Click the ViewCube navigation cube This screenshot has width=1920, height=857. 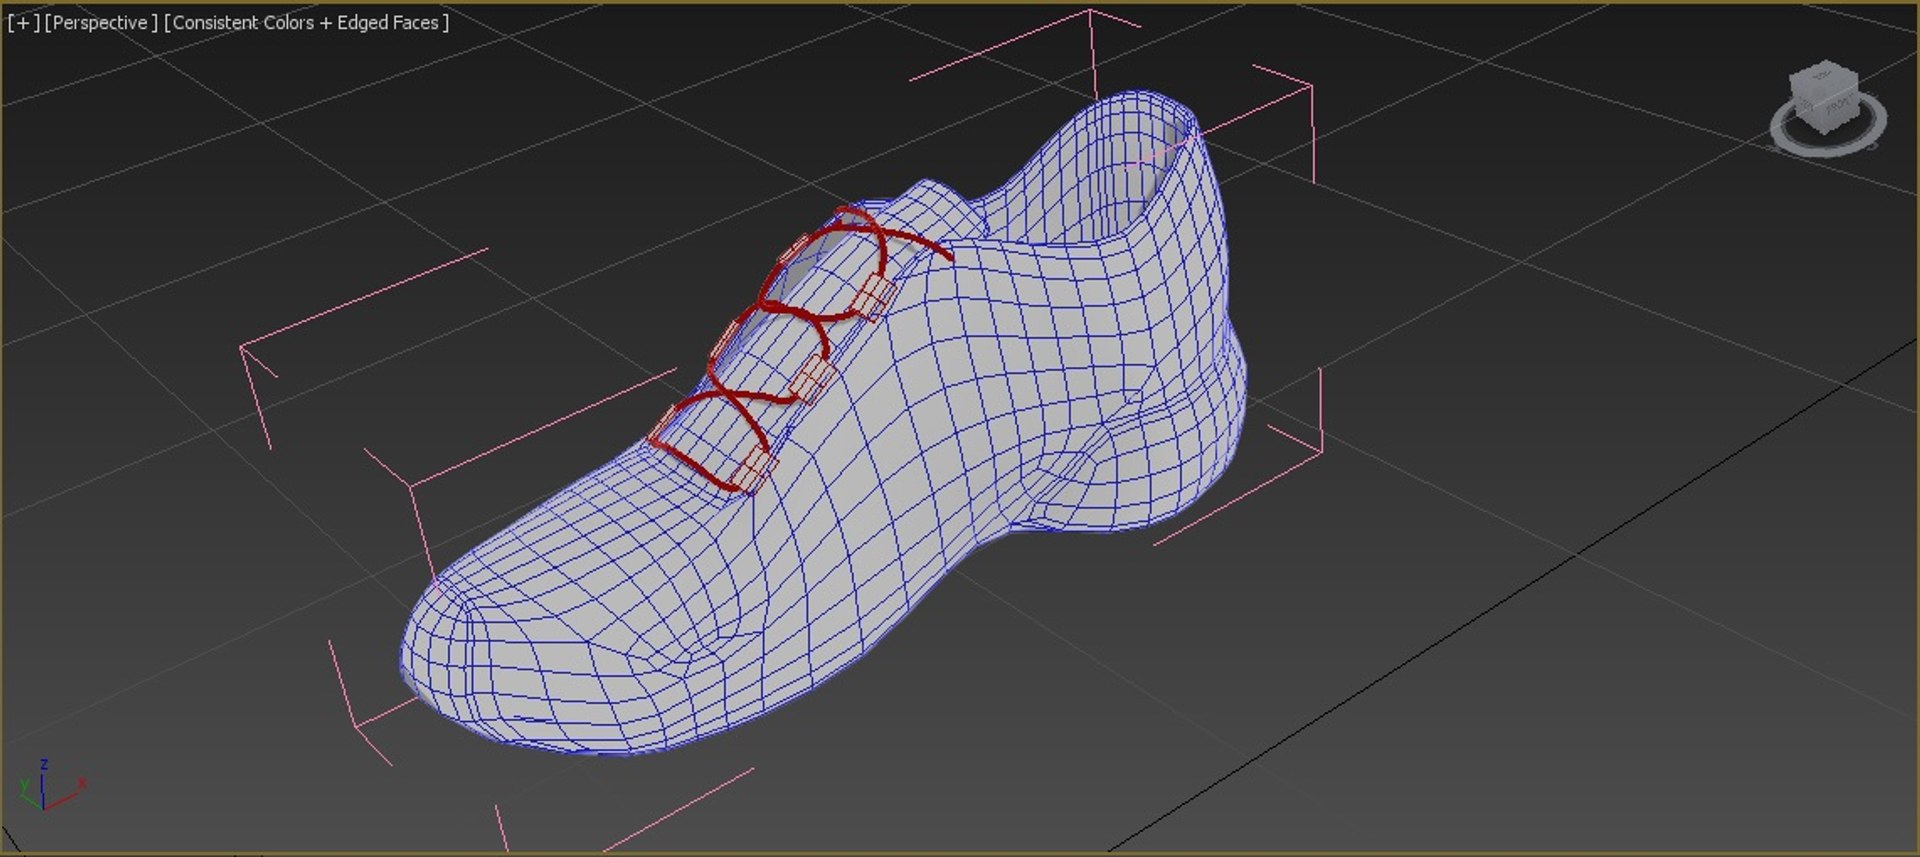(1825, 96)
